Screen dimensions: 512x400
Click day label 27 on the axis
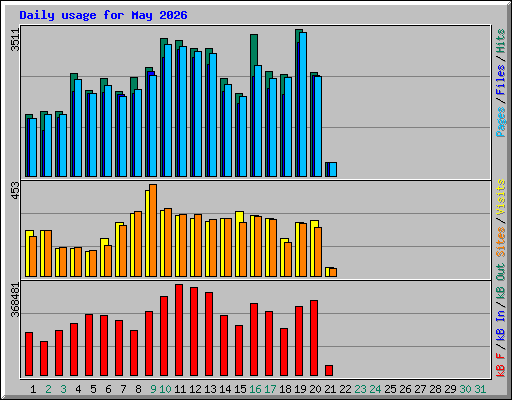(420, 389)
